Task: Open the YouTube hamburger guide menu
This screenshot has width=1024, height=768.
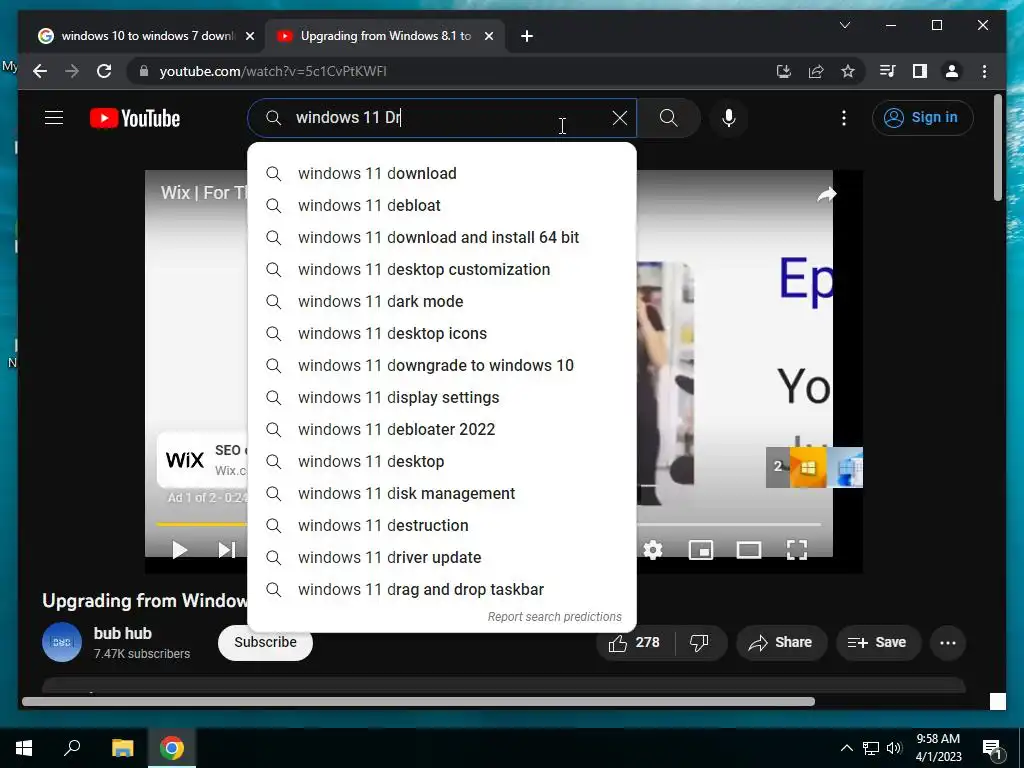Action: (54, 118)
